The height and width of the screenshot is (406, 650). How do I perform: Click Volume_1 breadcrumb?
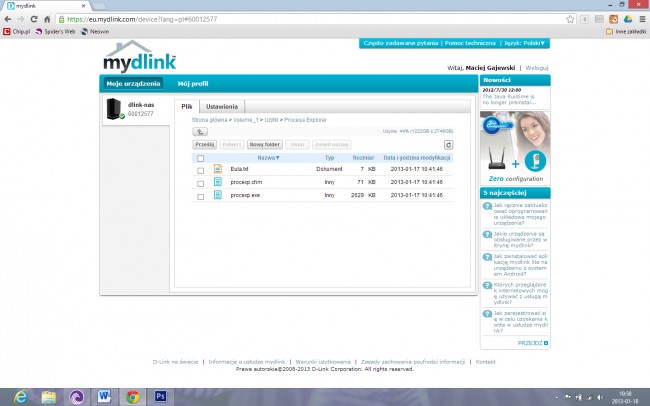point(245,120)
